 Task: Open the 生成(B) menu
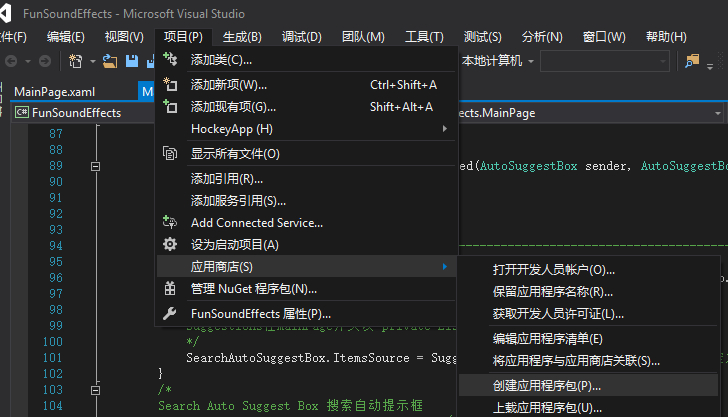point(242,37)
